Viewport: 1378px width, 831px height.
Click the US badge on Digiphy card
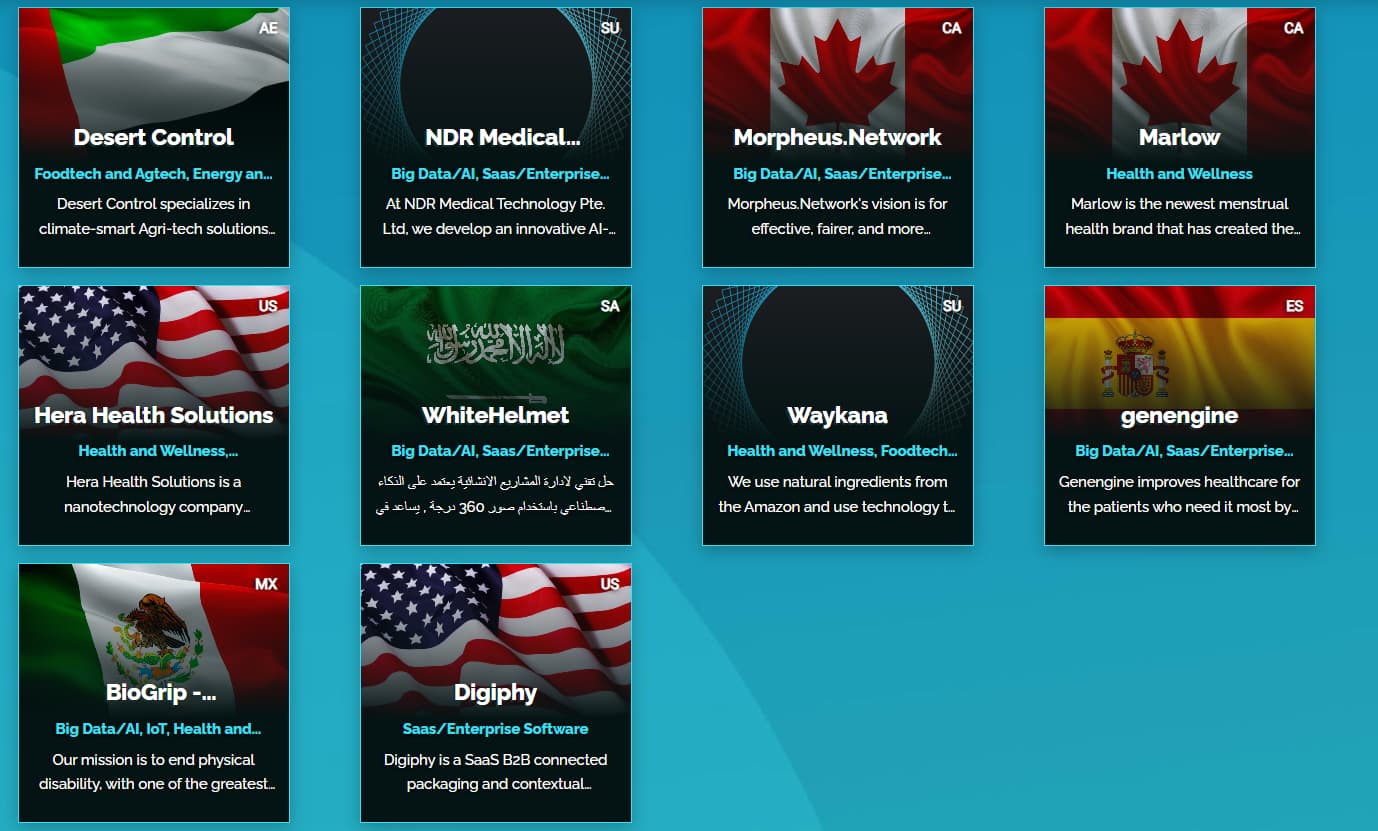click(x=610, y=584)
